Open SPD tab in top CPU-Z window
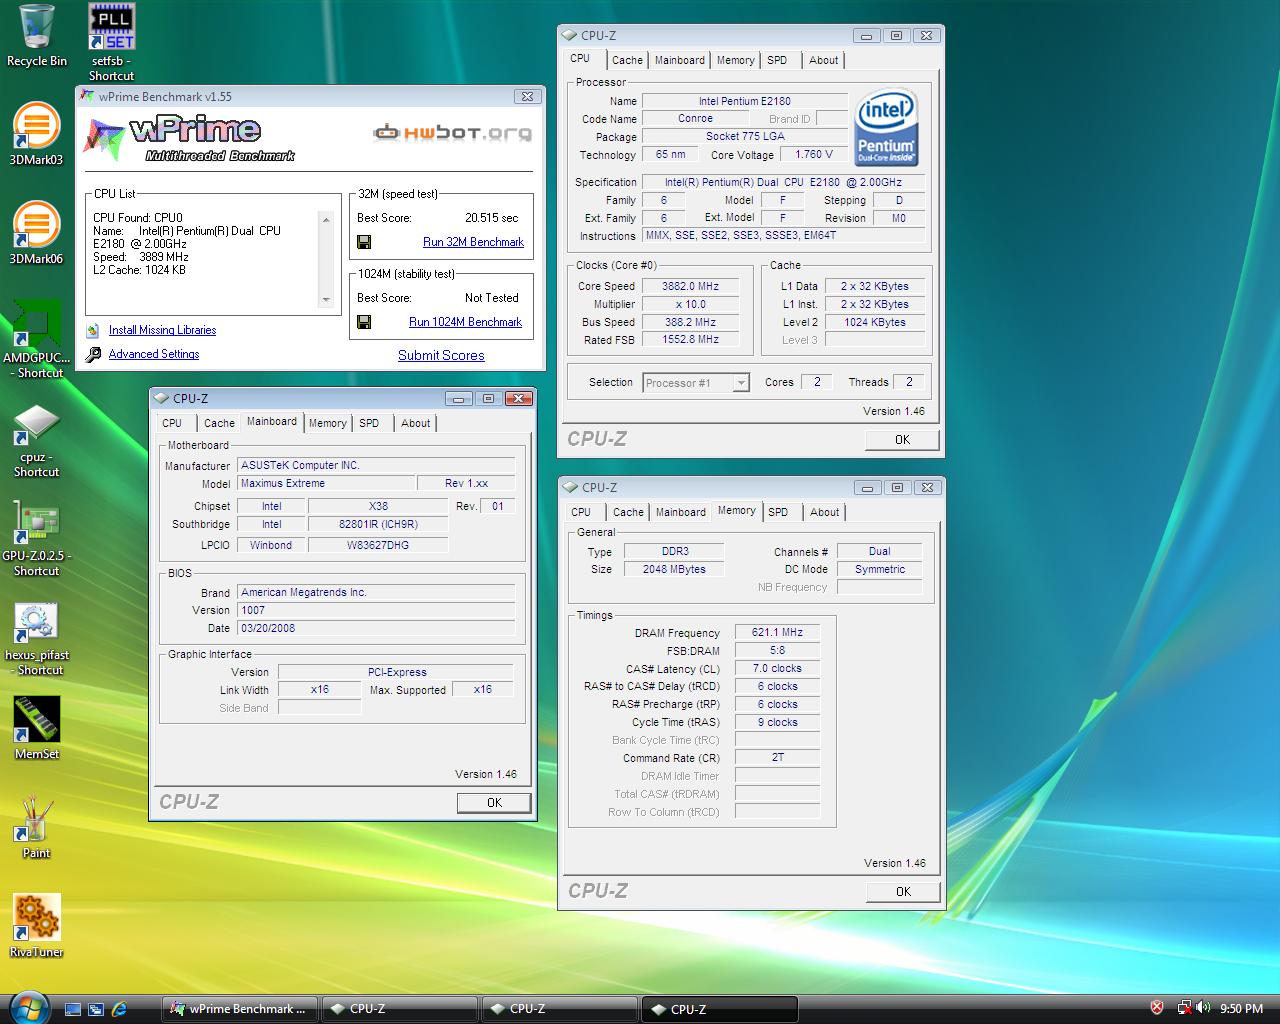Viewport: 1280px width, 1024px height. (x=777, y=60)
